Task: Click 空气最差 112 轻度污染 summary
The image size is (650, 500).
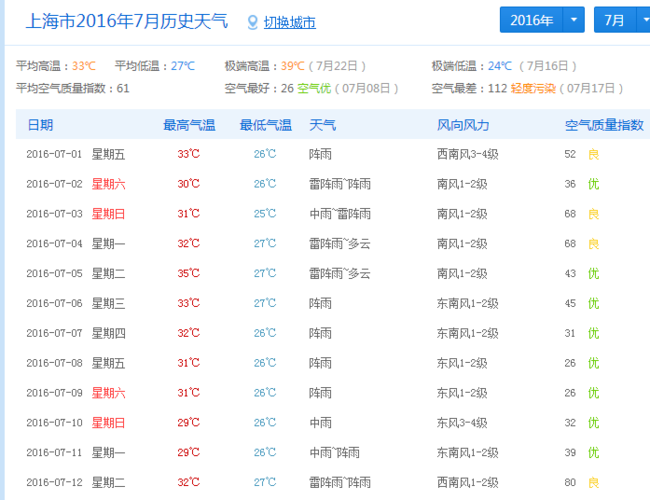Action: pyautogui.click(x=527, y=88)
